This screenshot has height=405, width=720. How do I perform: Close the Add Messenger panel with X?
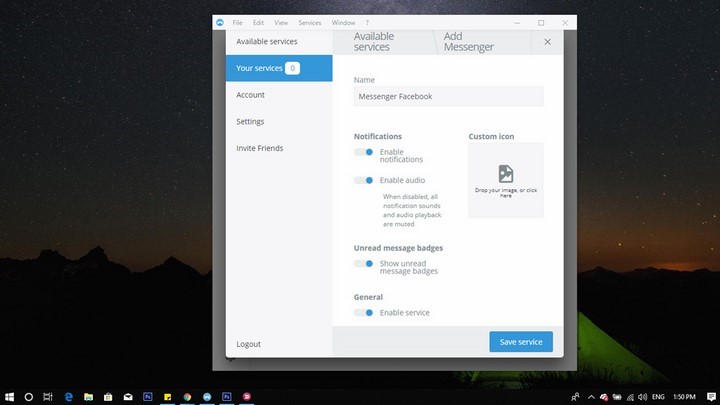[547, 42]
